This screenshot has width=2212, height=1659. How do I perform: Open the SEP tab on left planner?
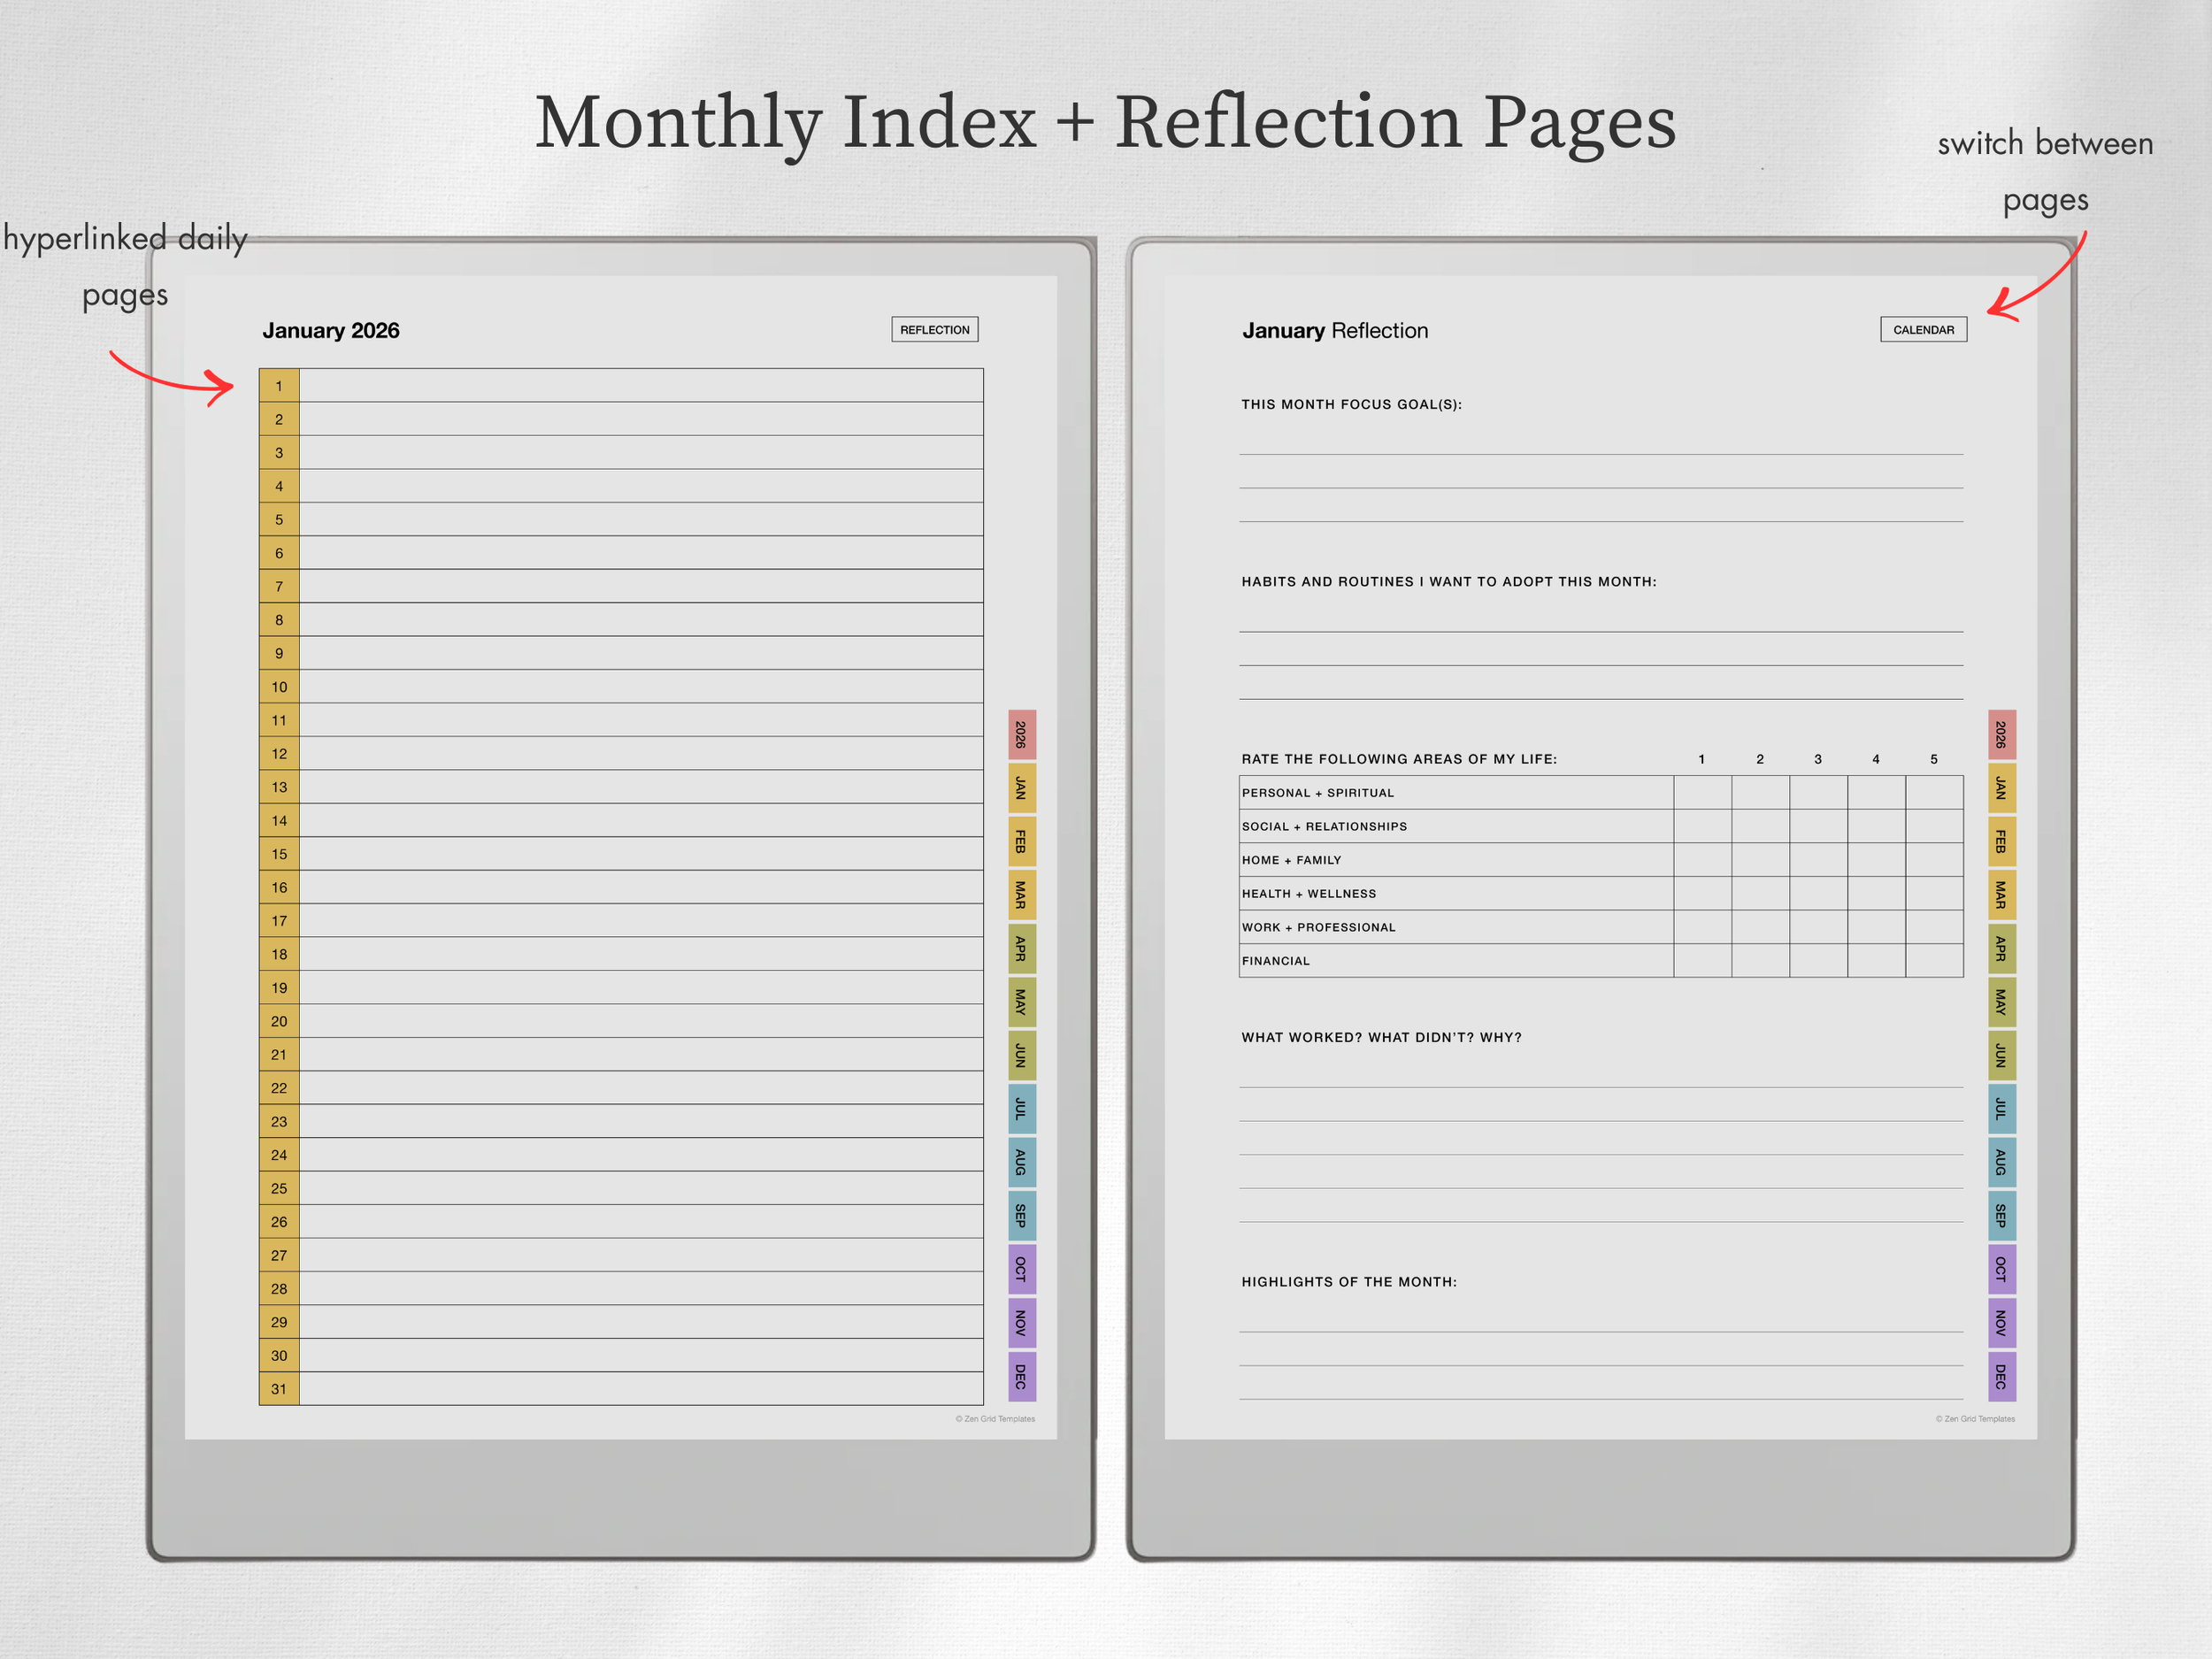pyautogui.click(x=1021, y=1216)
